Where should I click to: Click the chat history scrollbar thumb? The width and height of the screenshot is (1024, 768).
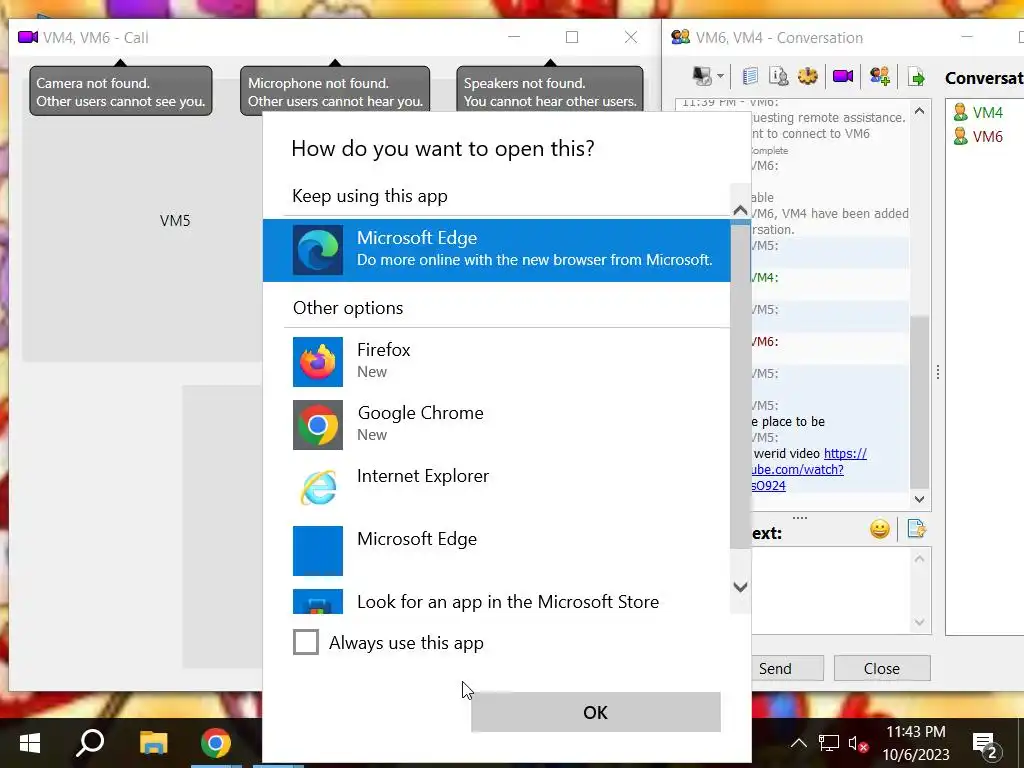[x=920, y=402]
